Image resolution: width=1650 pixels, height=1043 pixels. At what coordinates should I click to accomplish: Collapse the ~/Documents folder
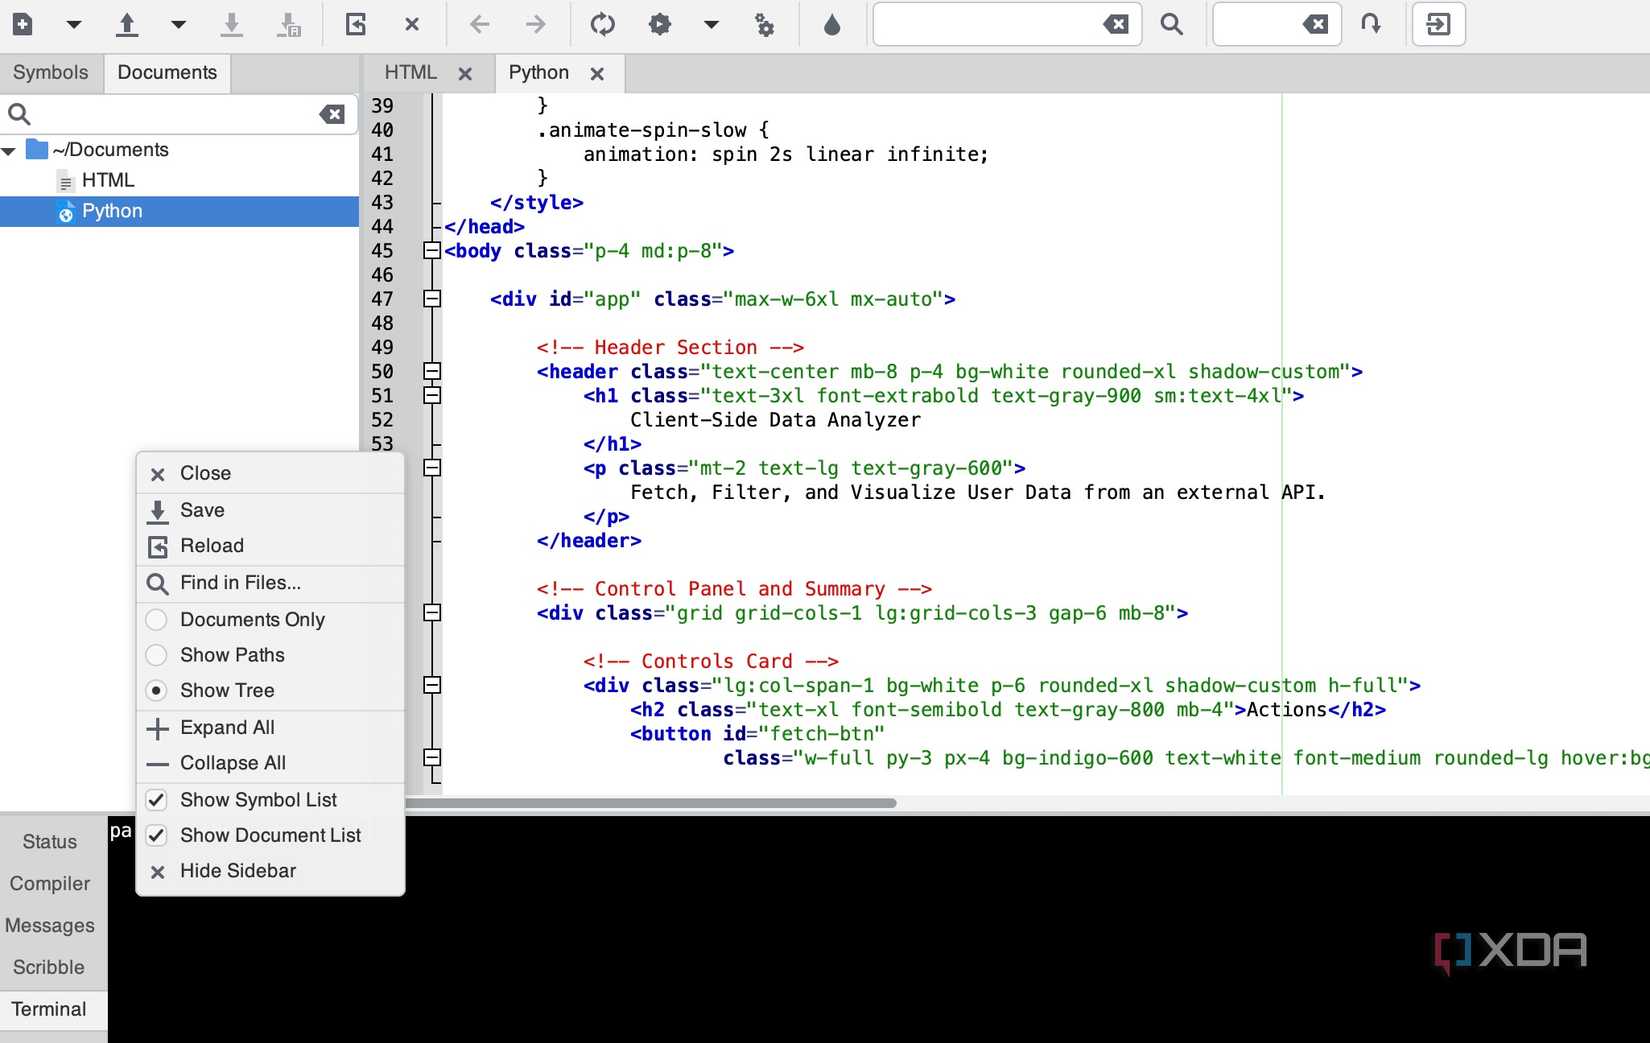pos(11,149)
